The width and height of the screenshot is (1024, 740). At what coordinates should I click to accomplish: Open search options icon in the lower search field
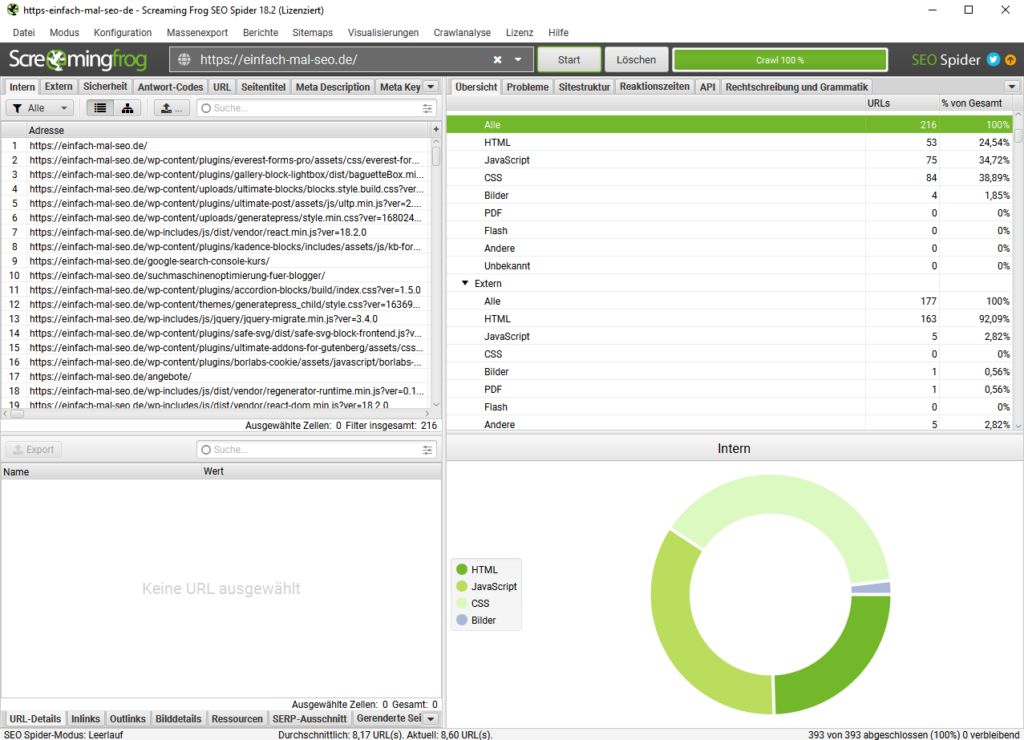pyautogui.click(x=427, y=450)
